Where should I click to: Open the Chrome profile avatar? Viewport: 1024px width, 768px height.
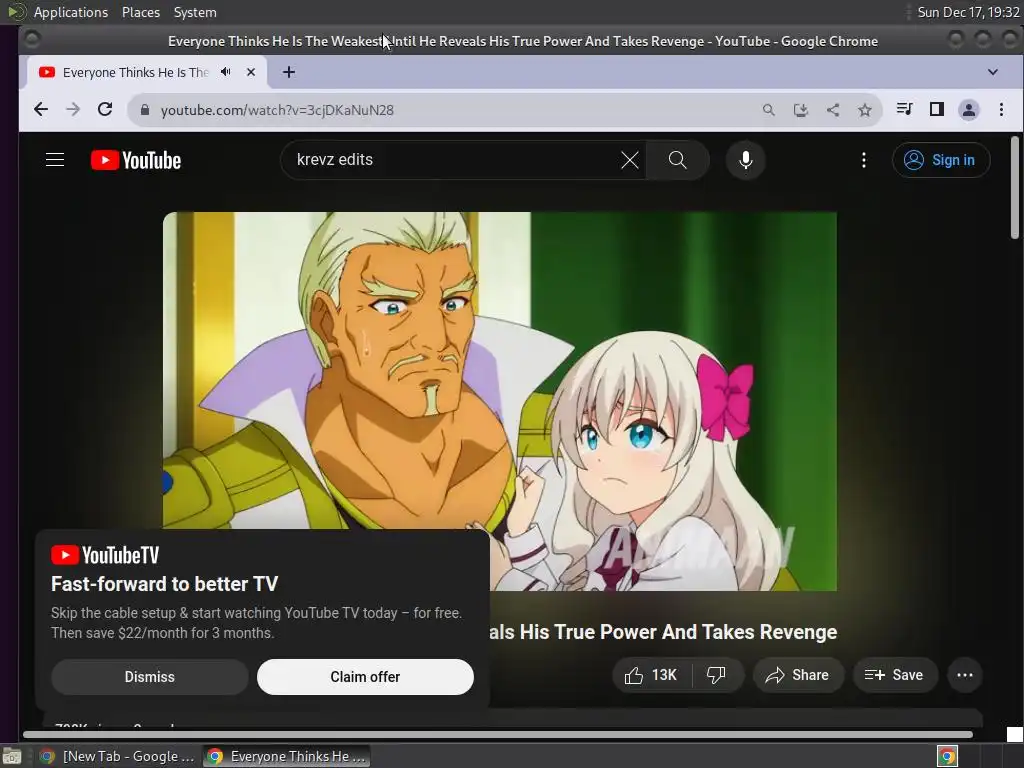click(968, 110)
